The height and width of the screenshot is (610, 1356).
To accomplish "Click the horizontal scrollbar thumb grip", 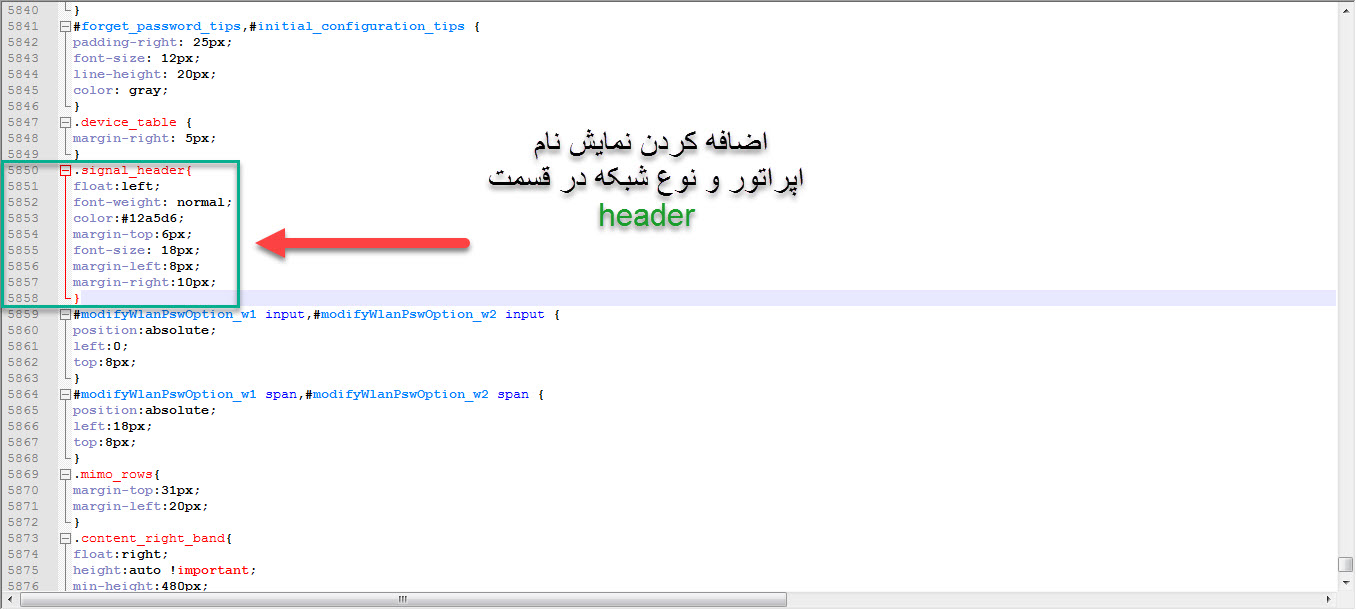I will [403, 600].
